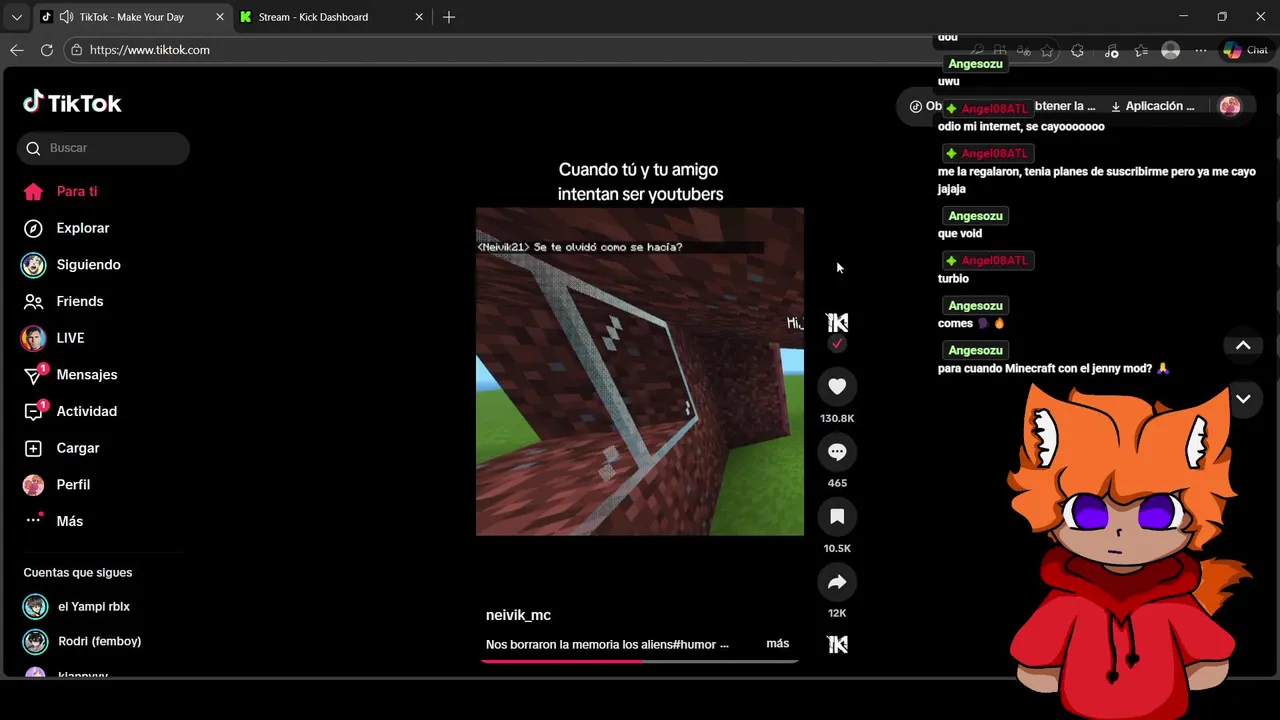The height and width of the screenshot is (720, 1280).
Task: Open Rodri (femboy) followed account
Action: pos(99,641)
